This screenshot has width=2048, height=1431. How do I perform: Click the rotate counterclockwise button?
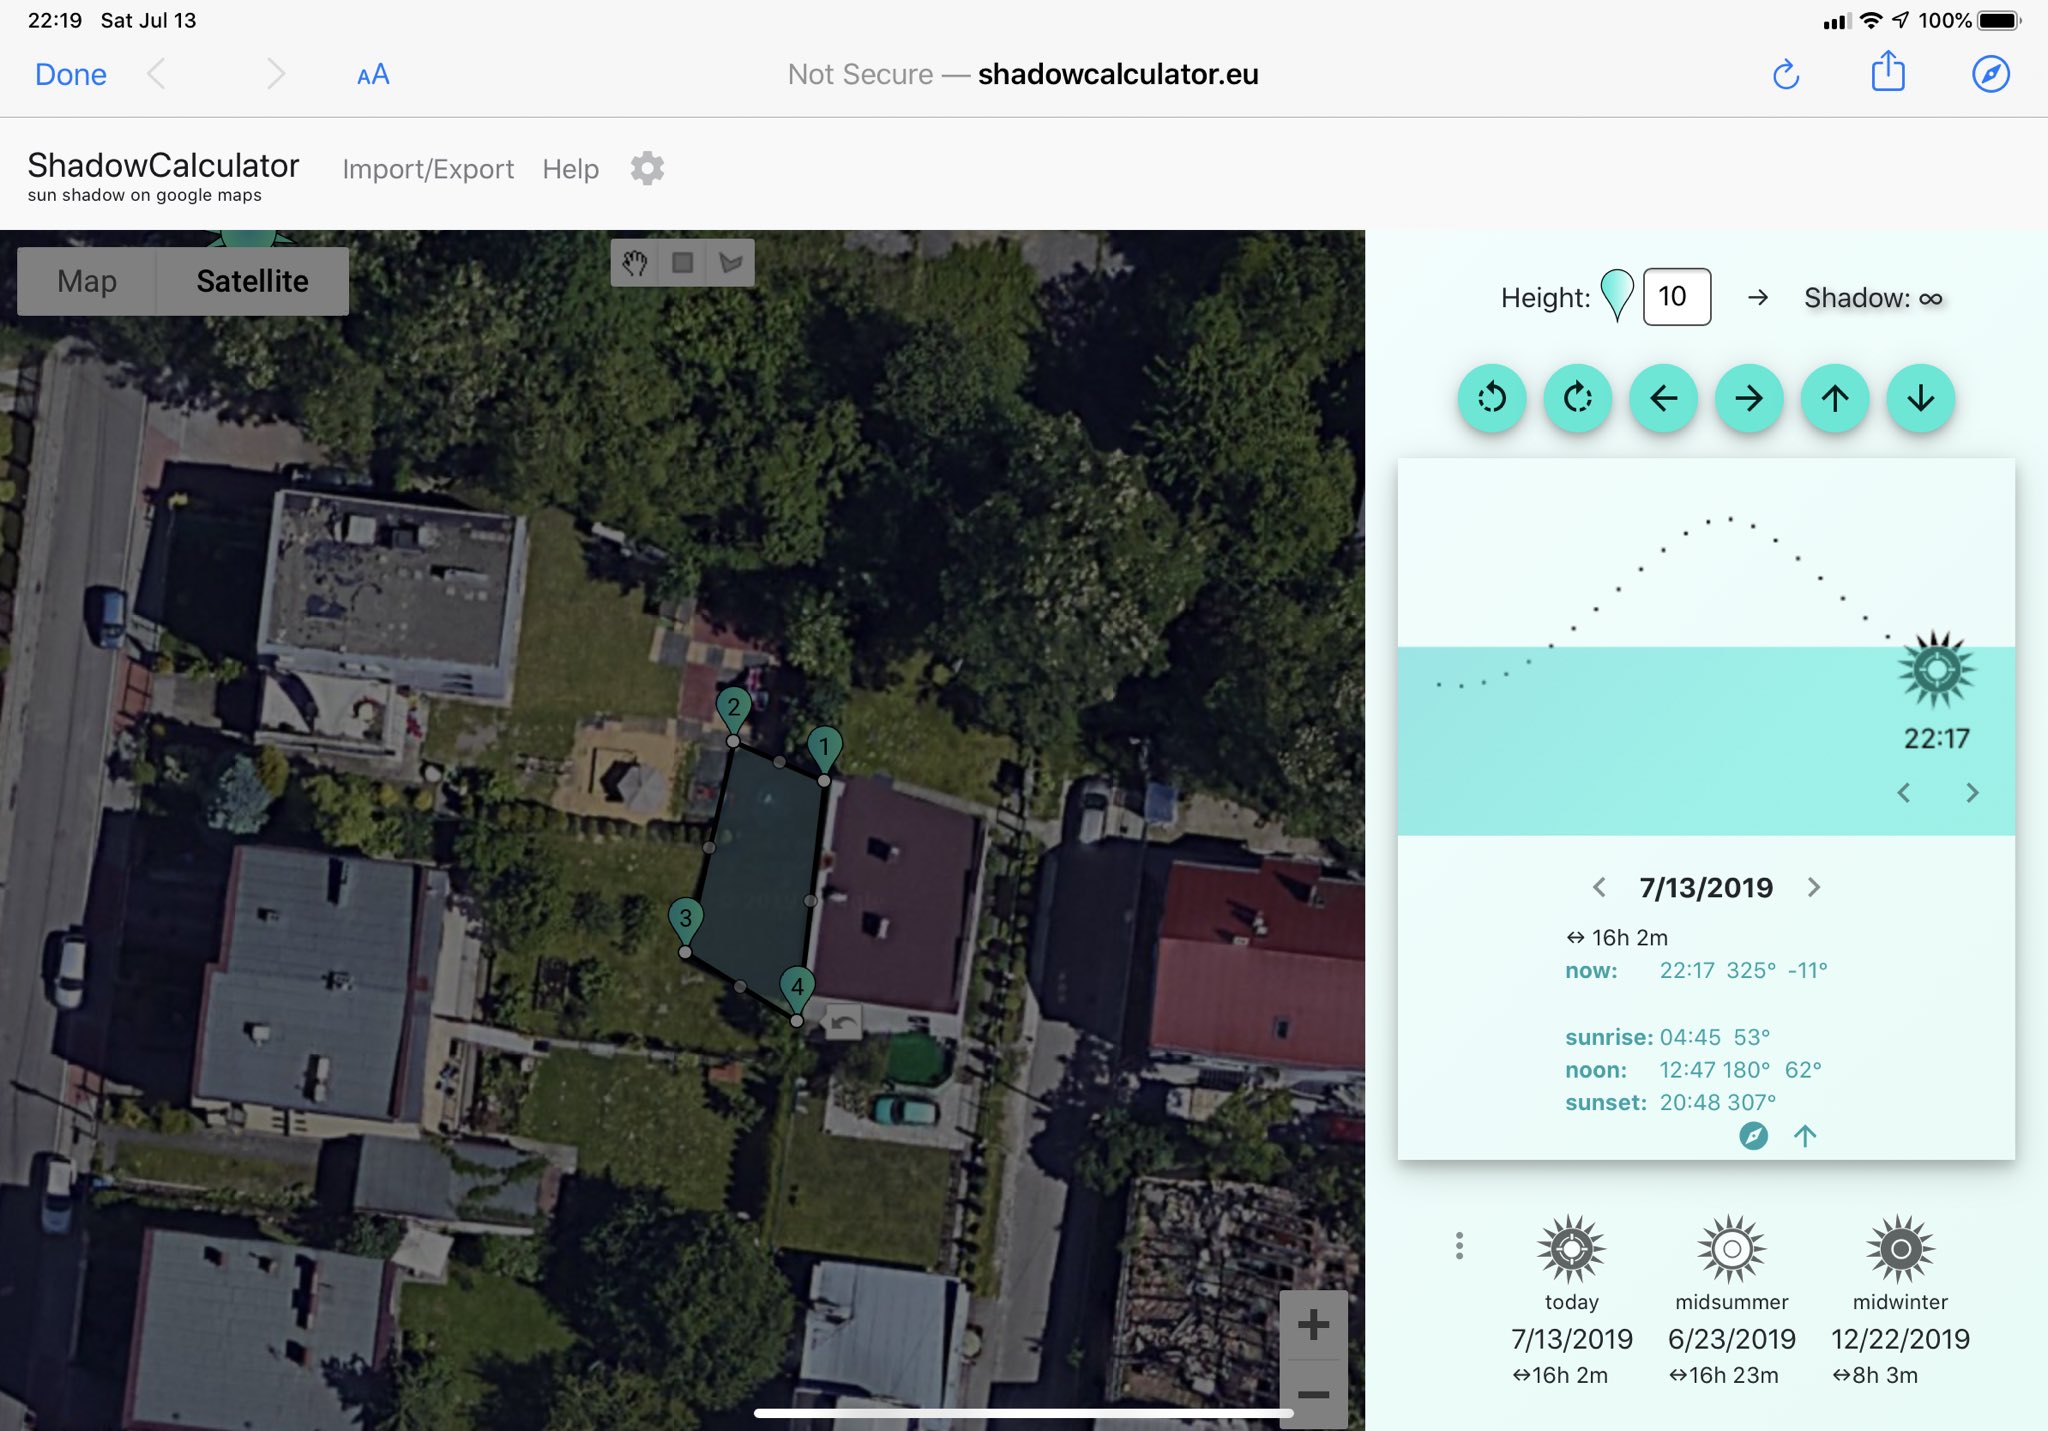(1491, 398)
